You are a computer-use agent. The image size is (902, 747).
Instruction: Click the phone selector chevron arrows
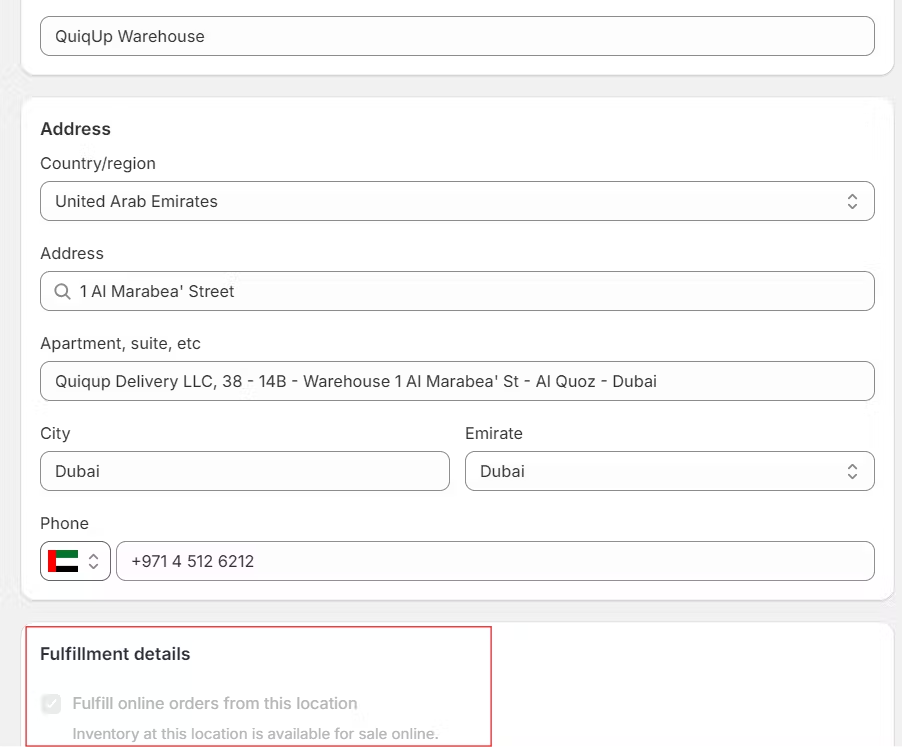coord(93,561)
